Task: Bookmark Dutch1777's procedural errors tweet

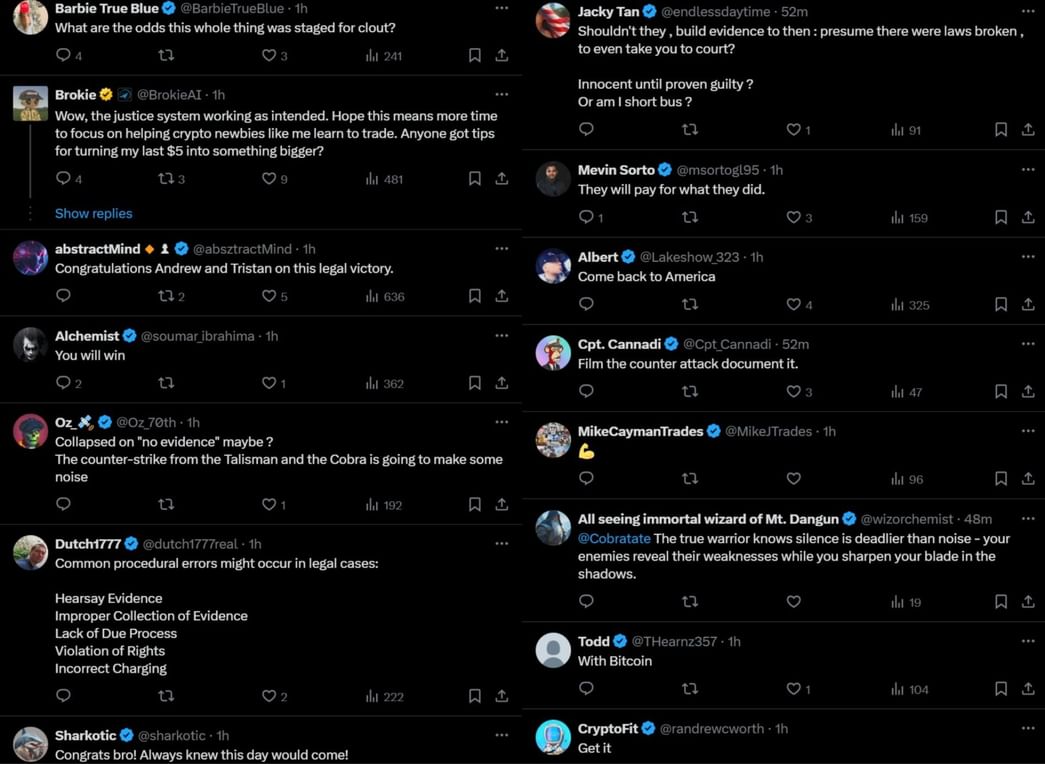Action: [475, 696]
